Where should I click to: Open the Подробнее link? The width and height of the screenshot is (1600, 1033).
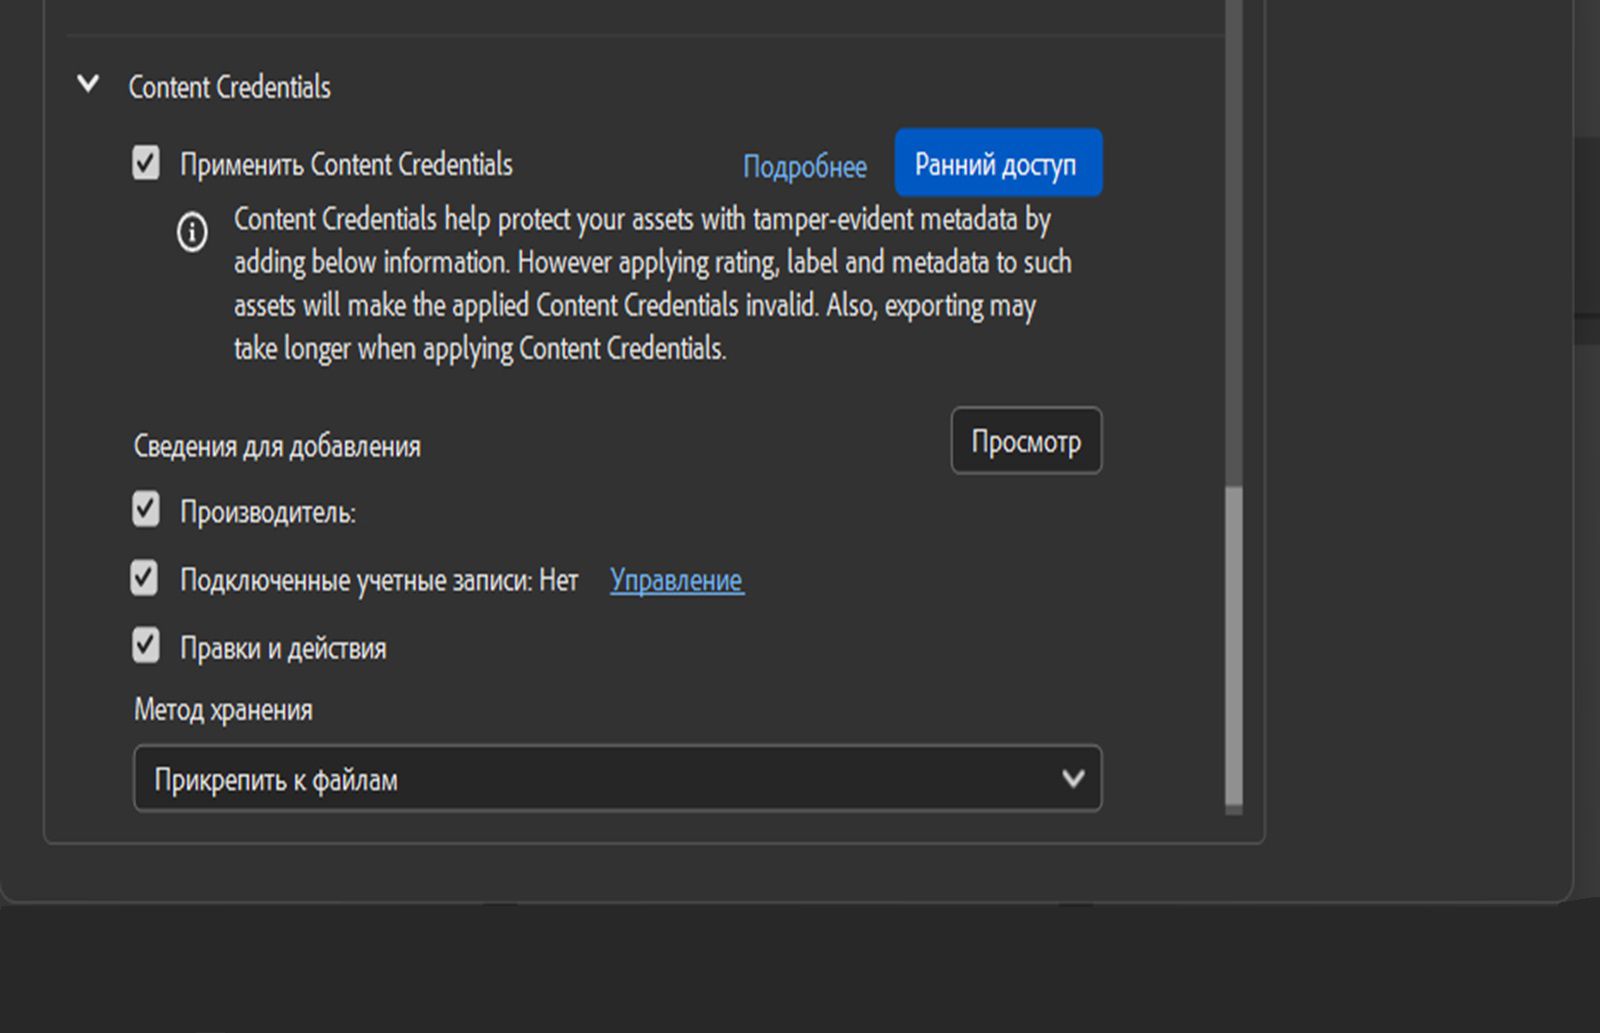(804, 166)
